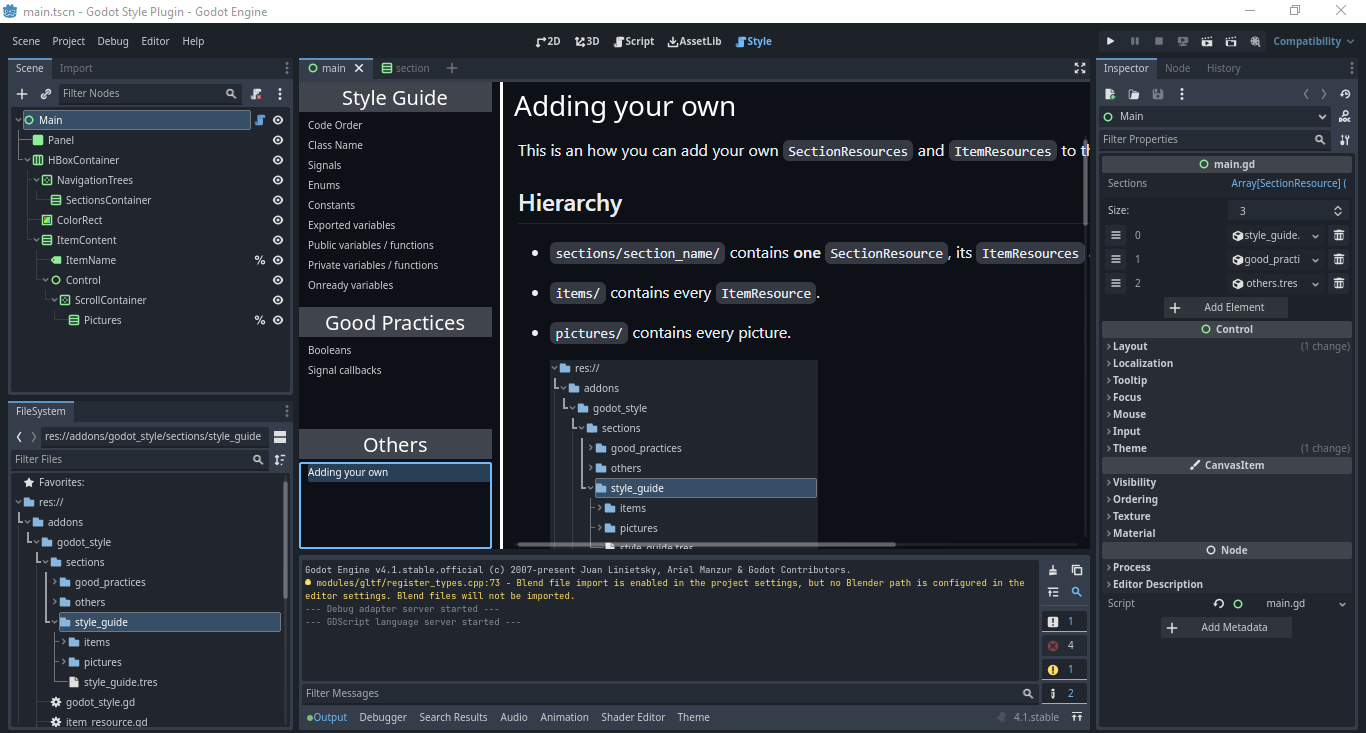Screen dimensions: 1366x733
Task: Open Inspector history clock icon
Action: 1345,94
